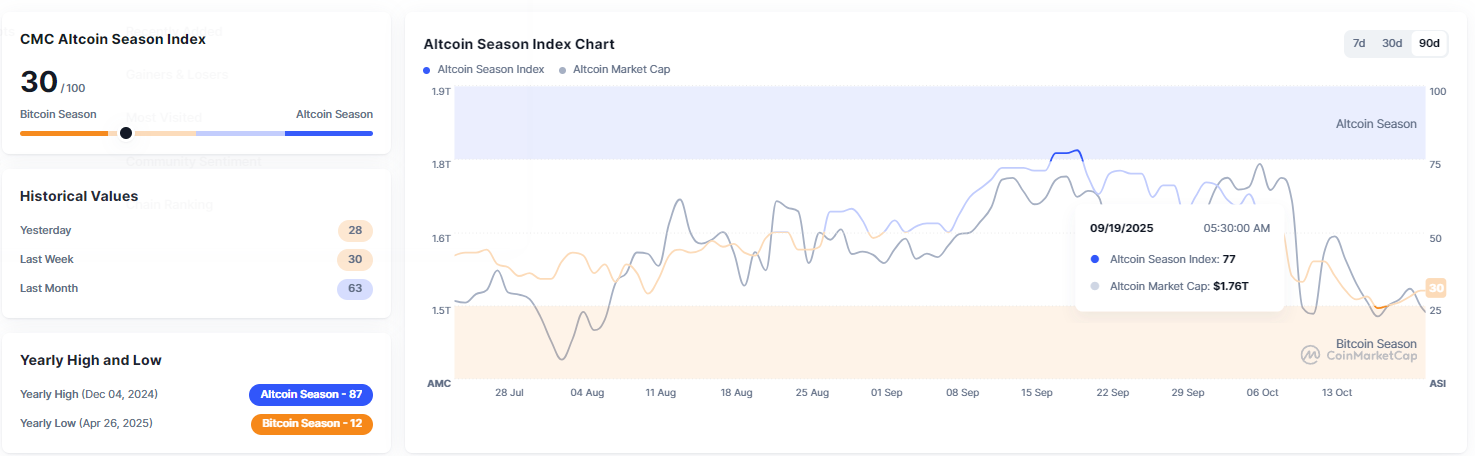
Task: Click the gray Market Cap tooltip dot
Action: point(1095,286)
